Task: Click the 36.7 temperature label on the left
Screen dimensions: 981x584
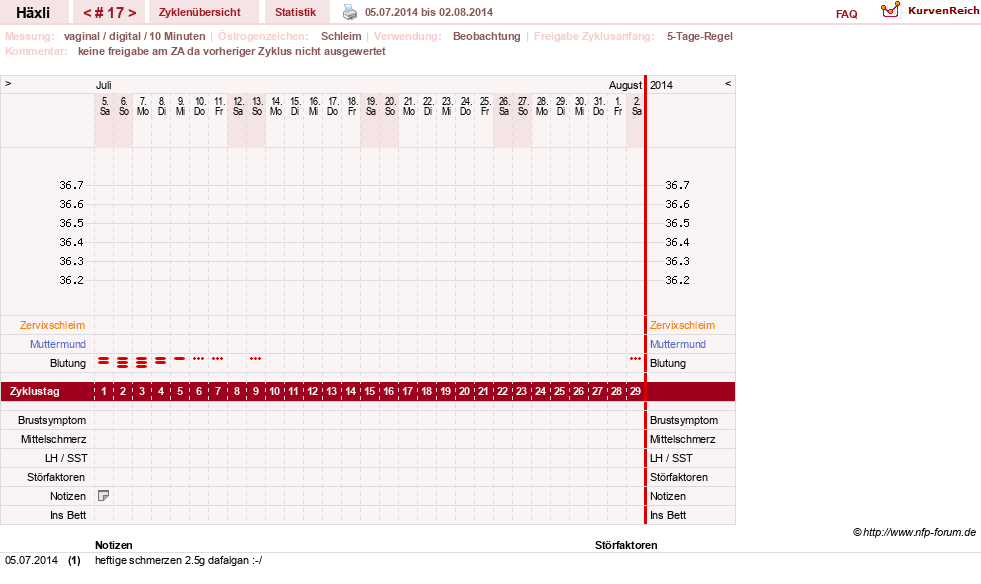Action: tap(71, 185)
